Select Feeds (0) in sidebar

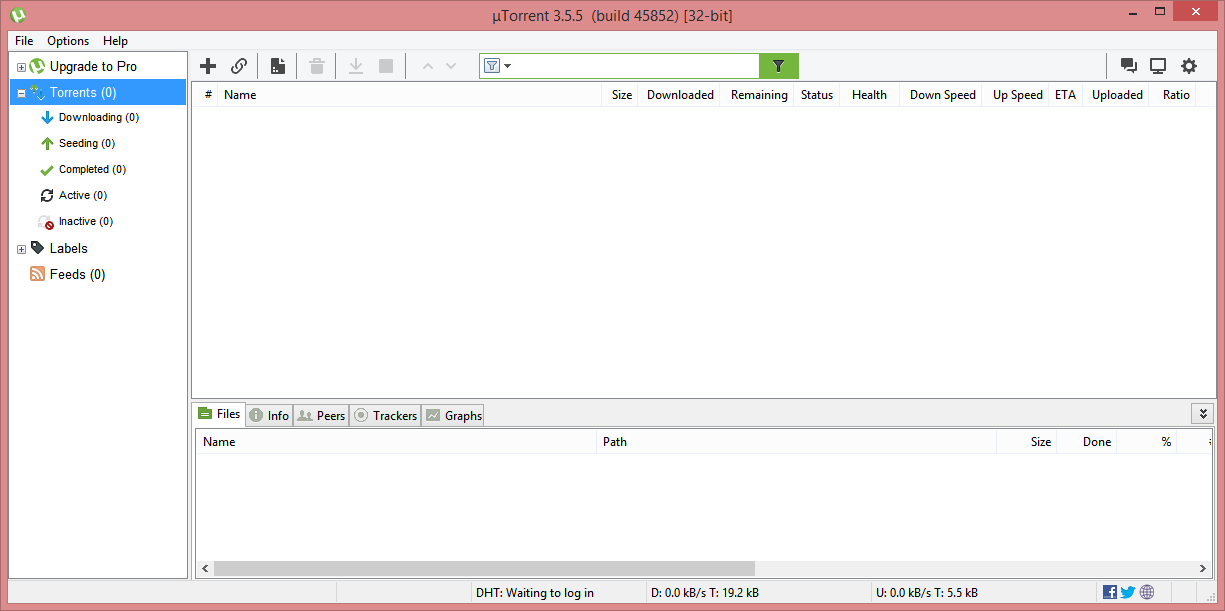point(77,274)
